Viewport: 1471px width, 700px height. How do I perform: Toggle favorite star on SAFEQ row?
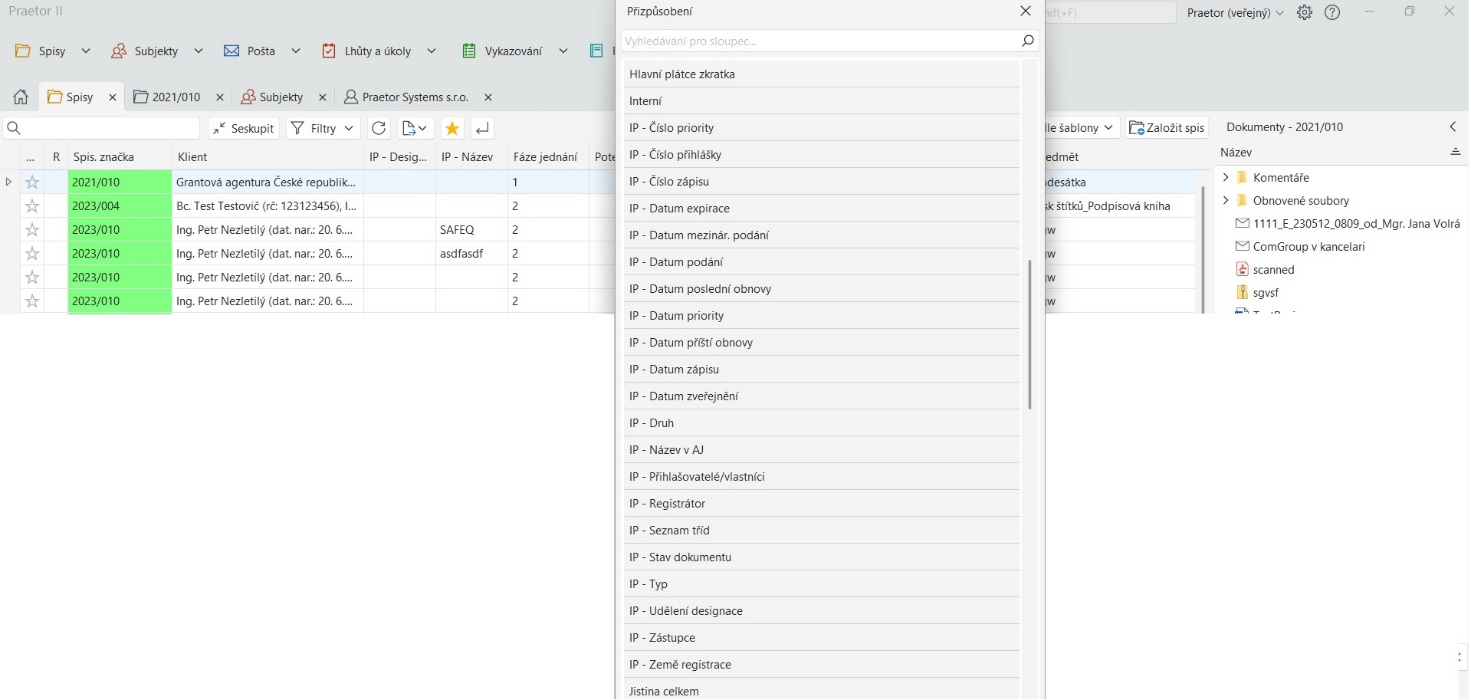click(x=32, y=230)
